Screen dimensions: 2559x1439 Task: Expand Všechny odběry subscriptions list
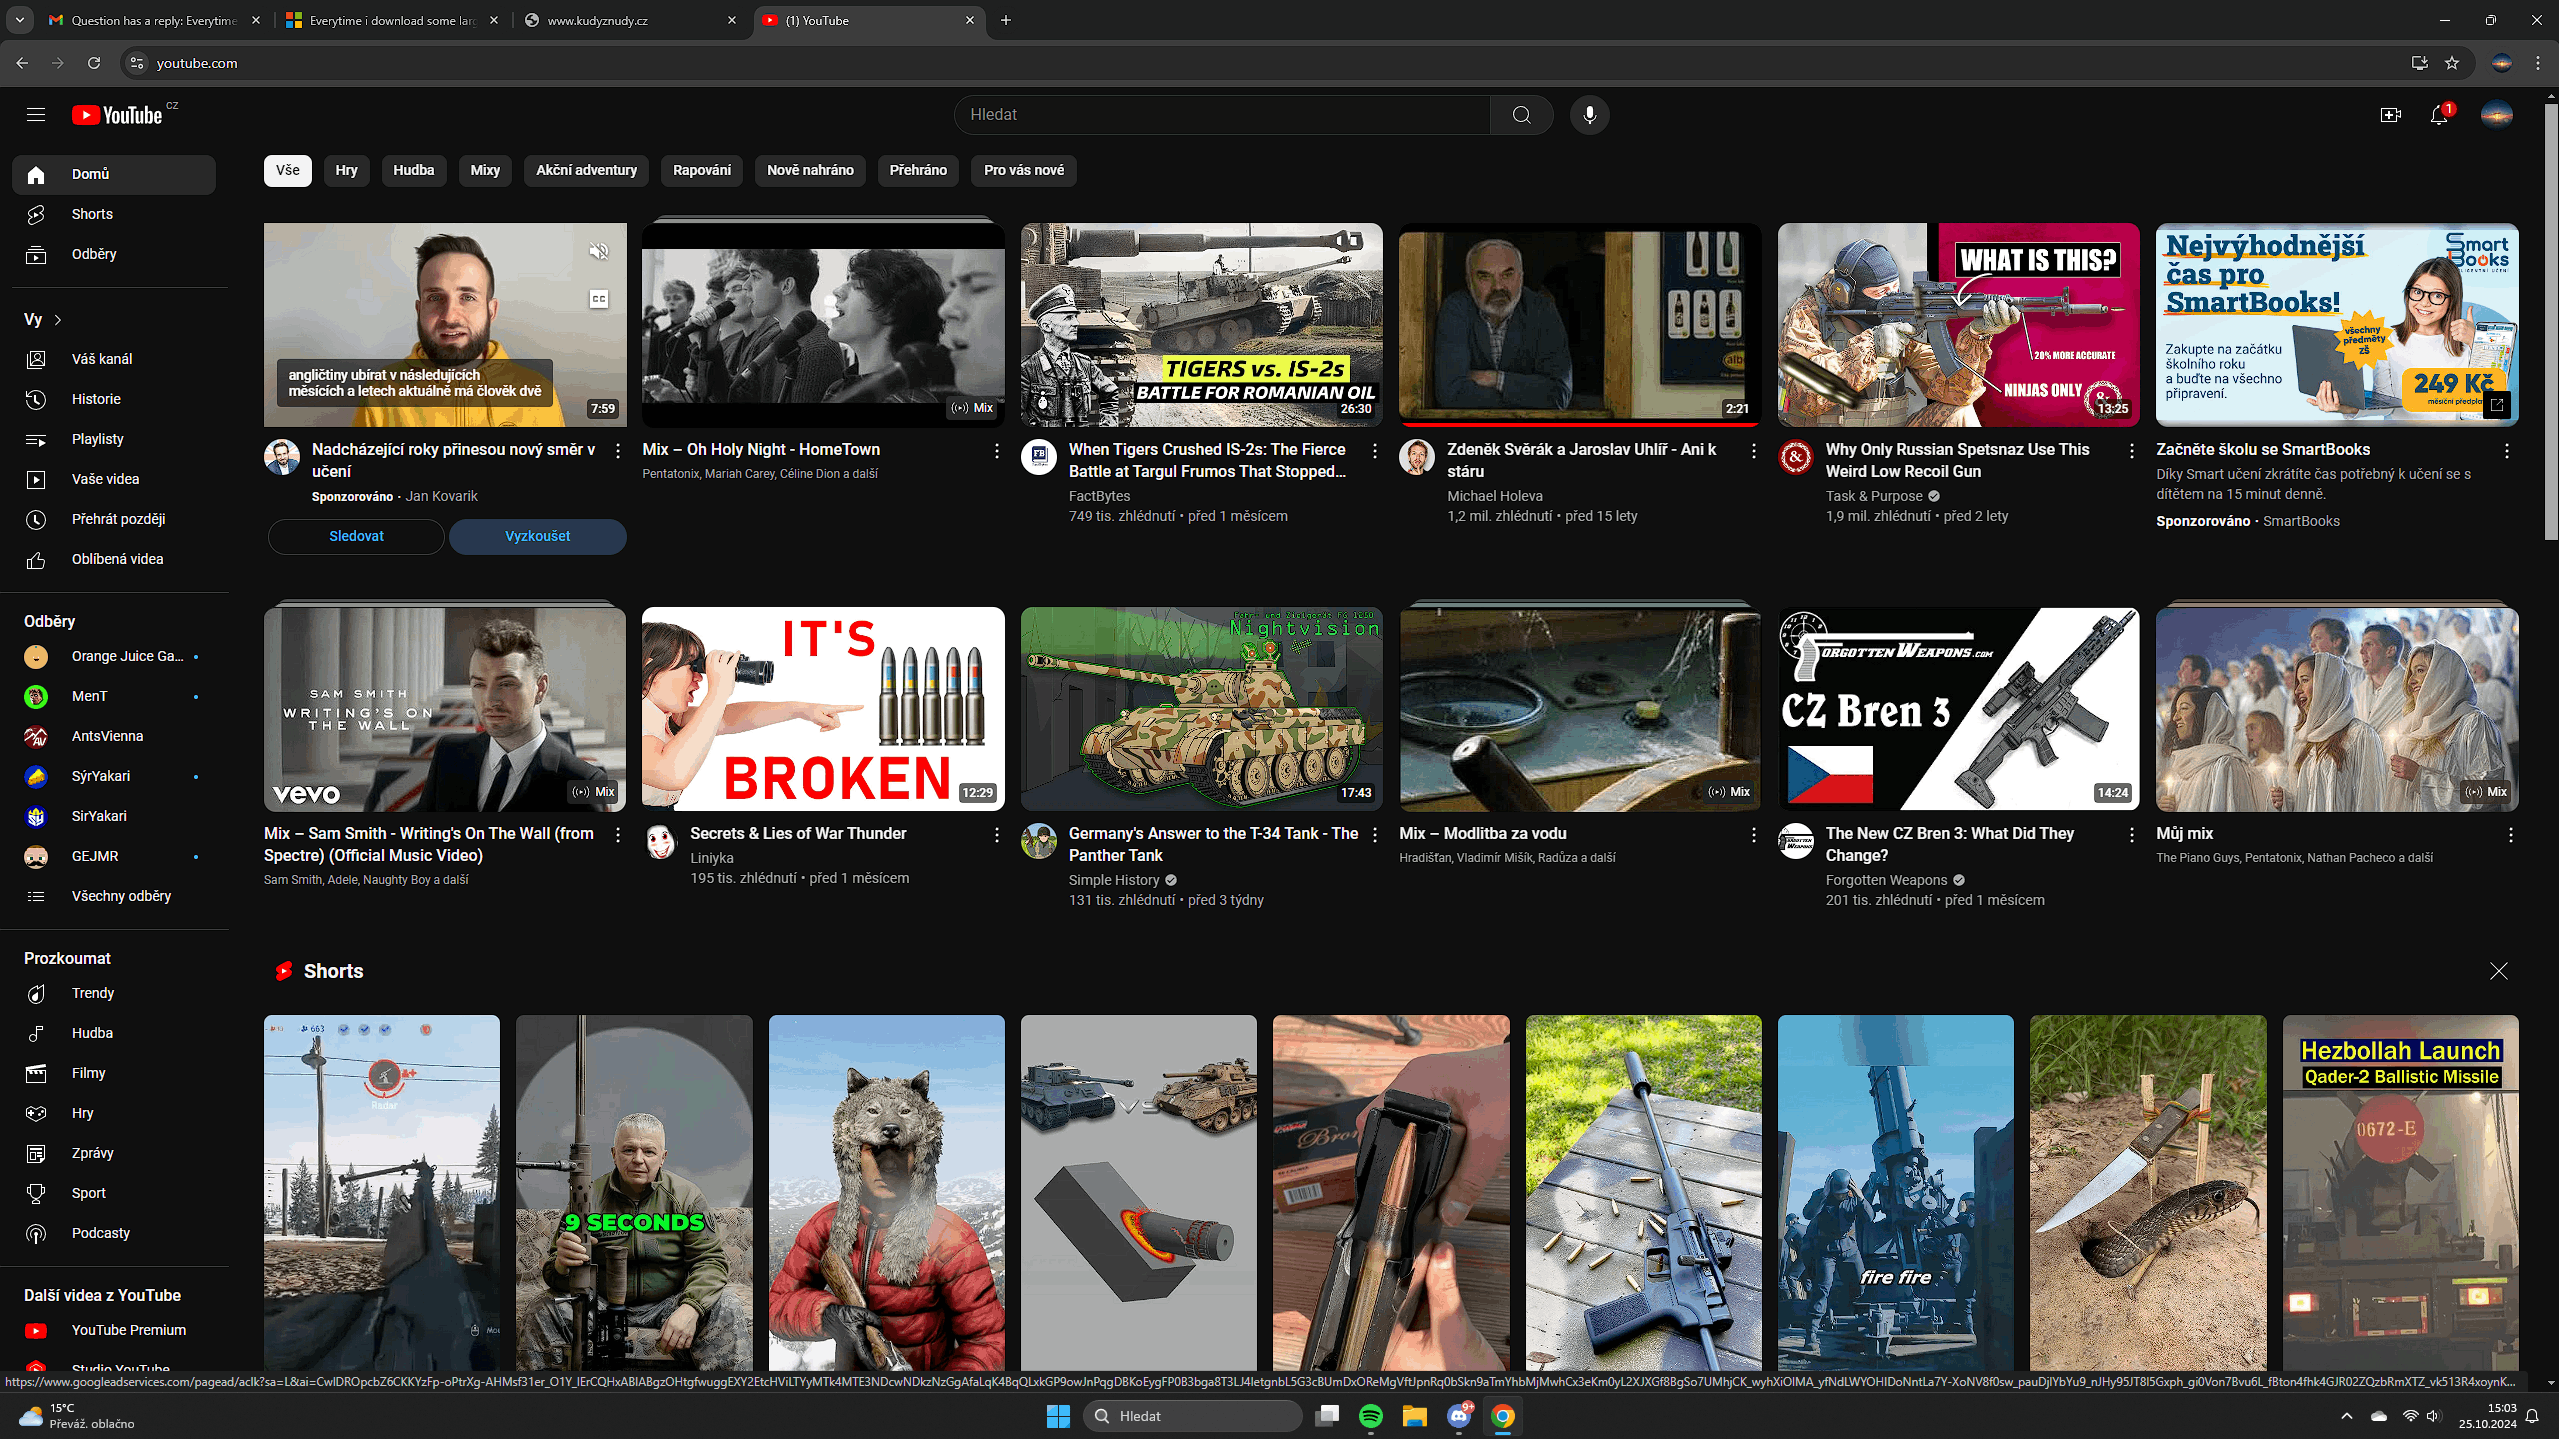[x=121, y=896]
